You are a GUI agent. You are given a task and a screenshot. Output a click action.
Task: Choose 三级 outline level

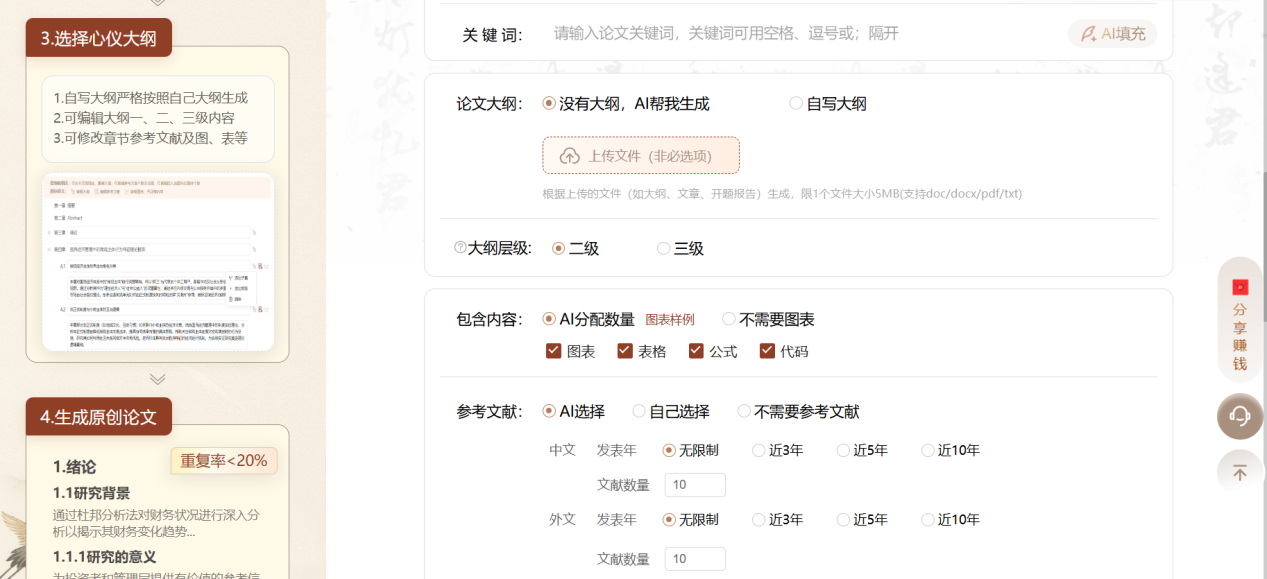coord(663,248)
